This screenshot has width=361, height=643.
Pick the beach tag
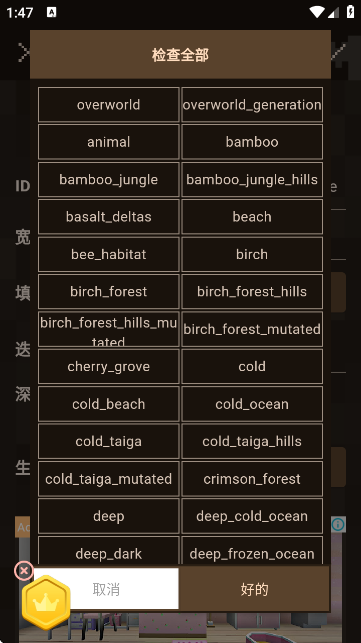(x=252, y=217)
